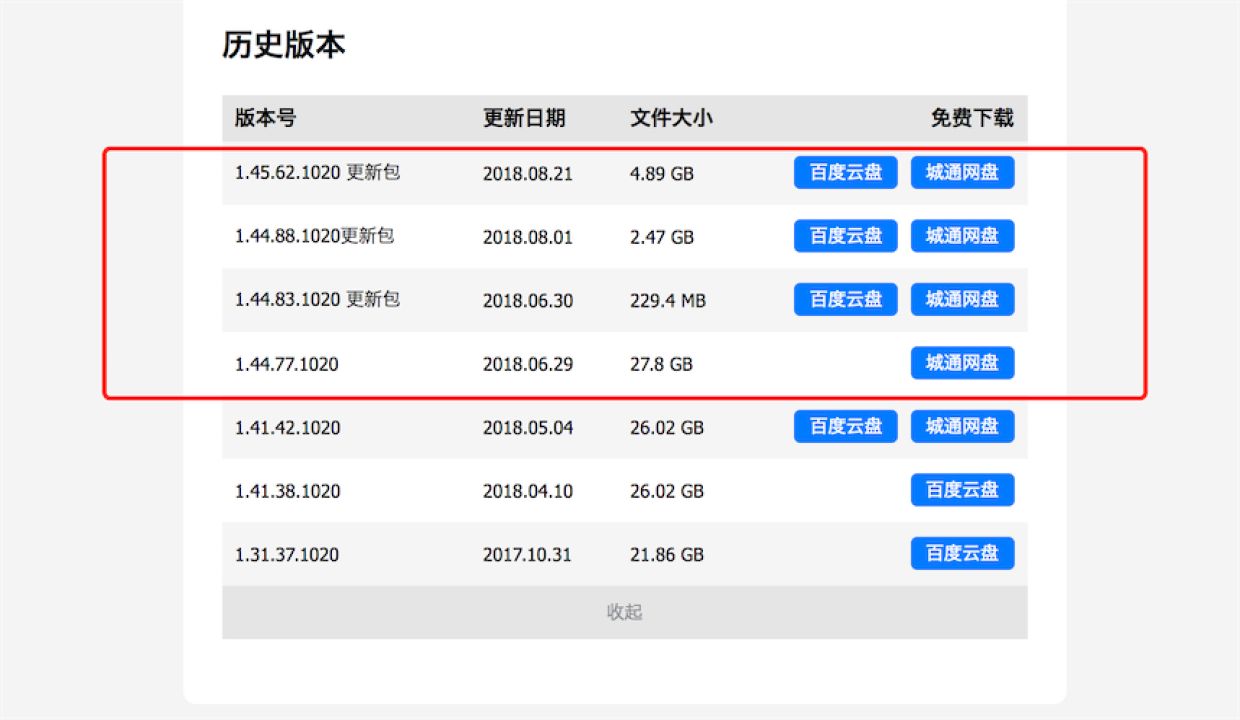Click 百度云盘 for 1.44.88.1020更新包
Viewport: 1240px width, 720px height.
(x=846, y=236)
